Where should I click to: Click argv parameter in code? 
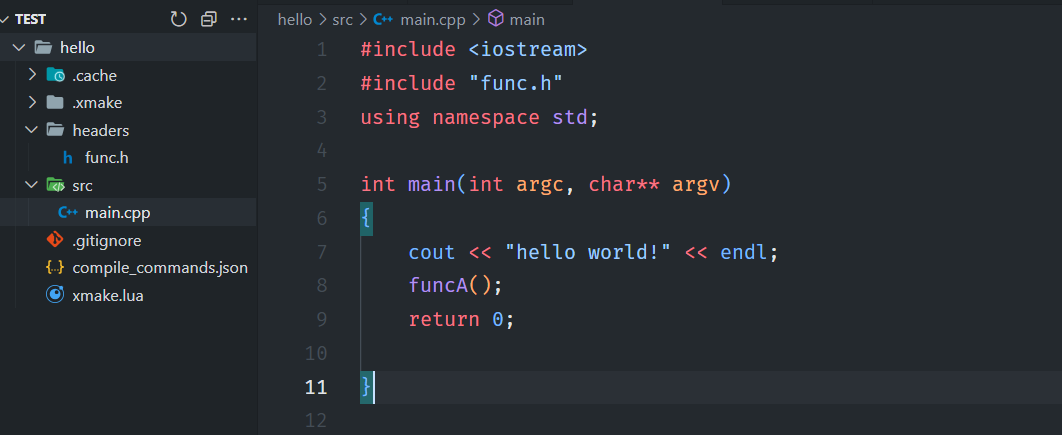696,185
